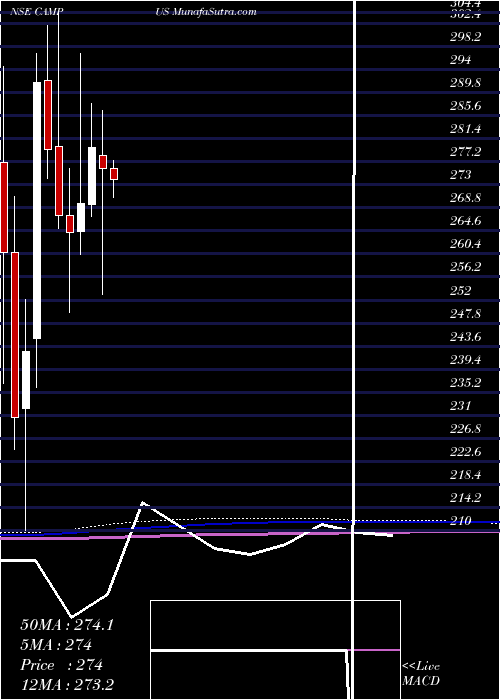Viewport: 500px width, 700px height.
Task: Select the 12MA : 273.2 readout
Action: pos(67,686)
